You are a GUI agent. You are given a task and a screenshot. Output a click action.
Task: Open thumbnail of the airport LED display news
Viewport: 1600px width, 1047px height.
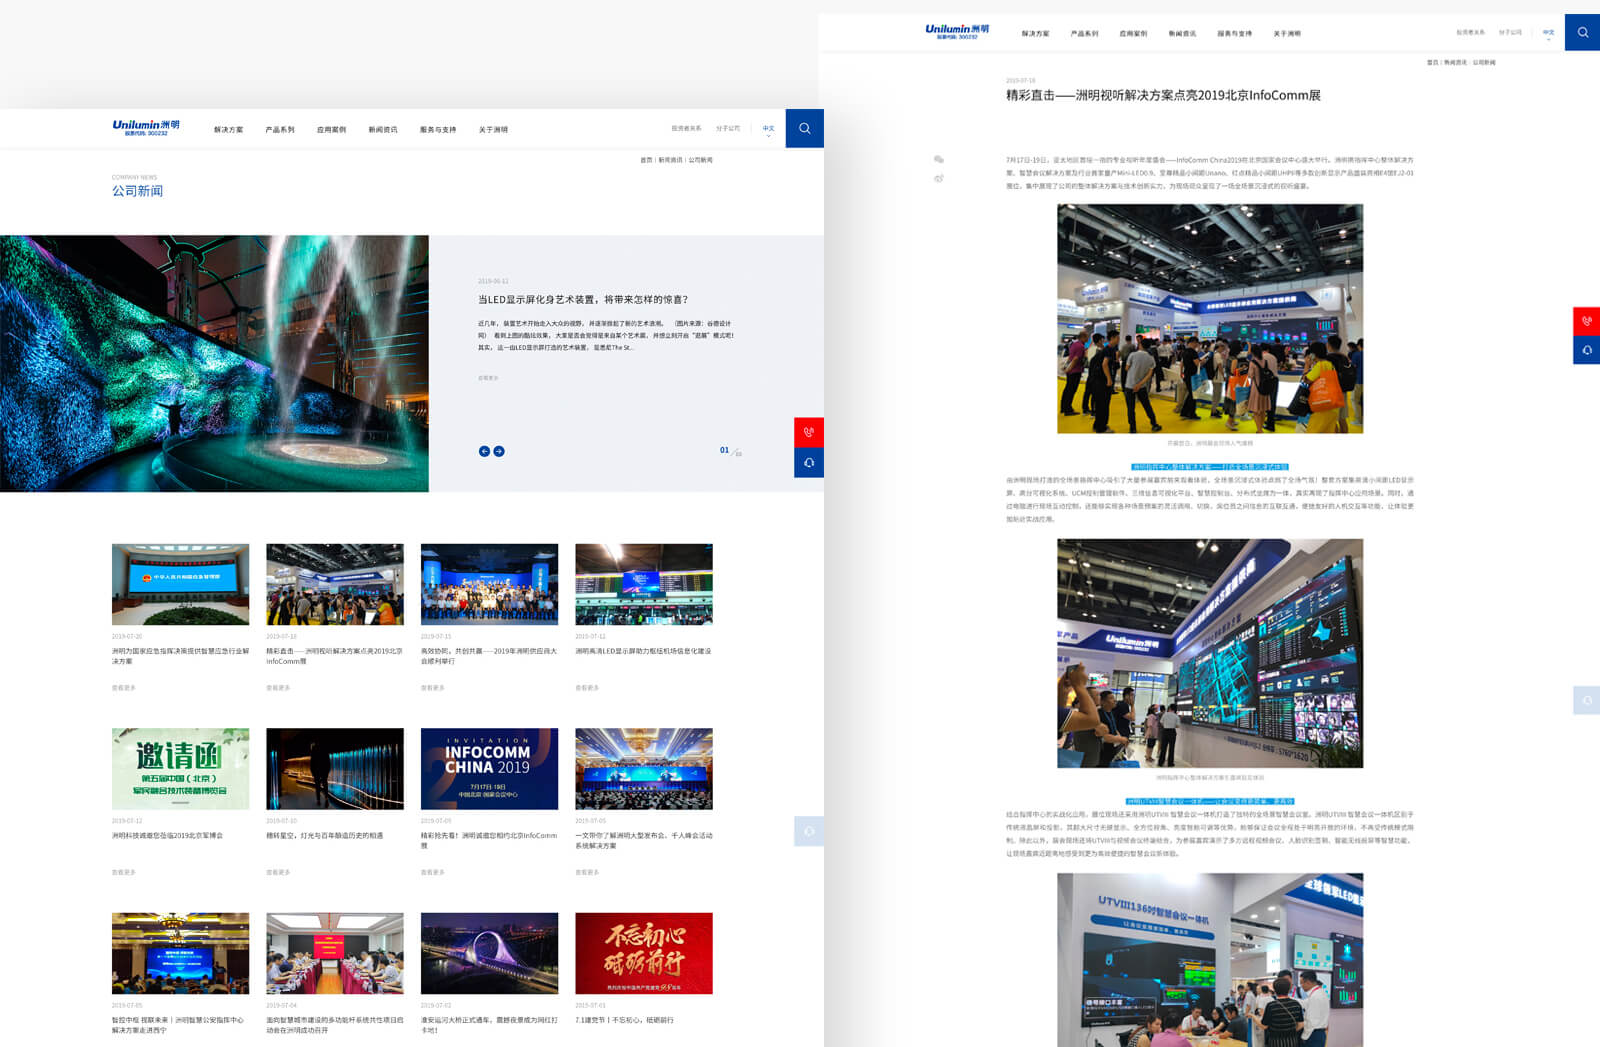point(644,585)
